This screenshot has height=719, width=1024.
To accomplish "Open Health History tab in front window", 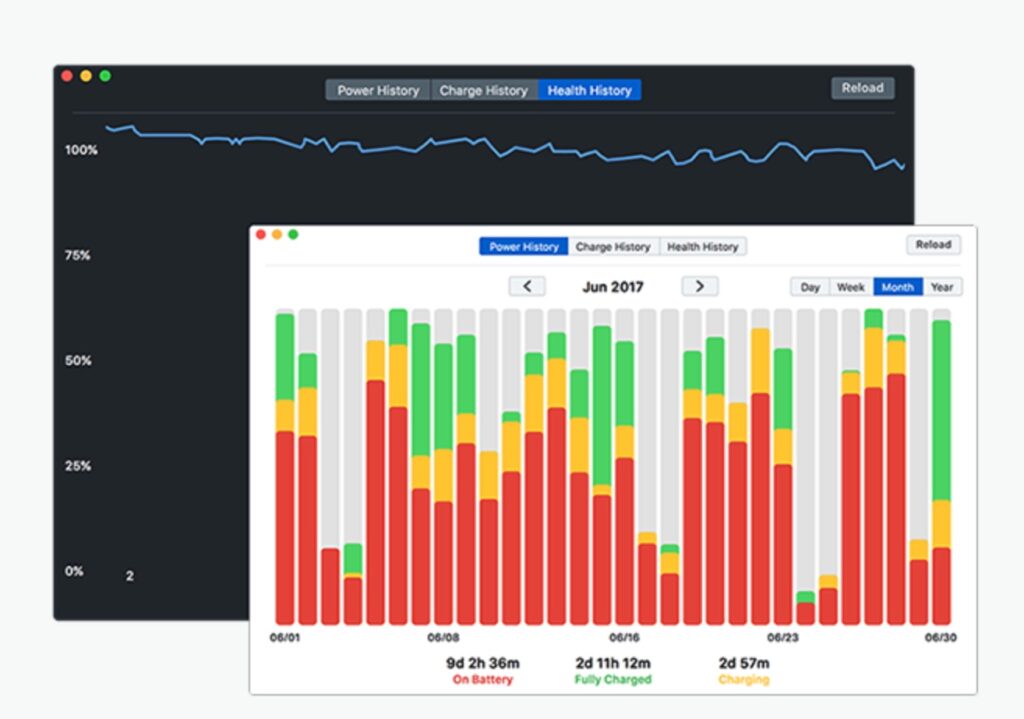I will pyautogui.click(x=702, y=247).
